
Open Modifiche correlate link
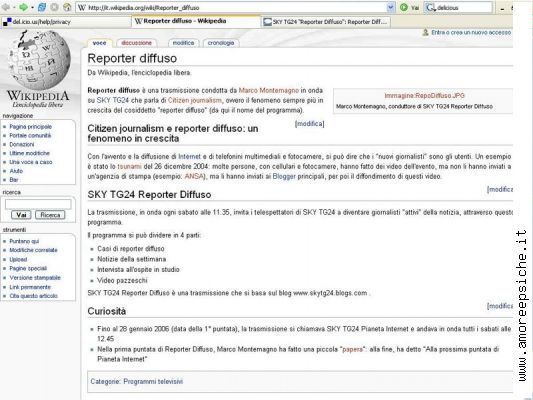pyautogui.click(x=33, y=250)
